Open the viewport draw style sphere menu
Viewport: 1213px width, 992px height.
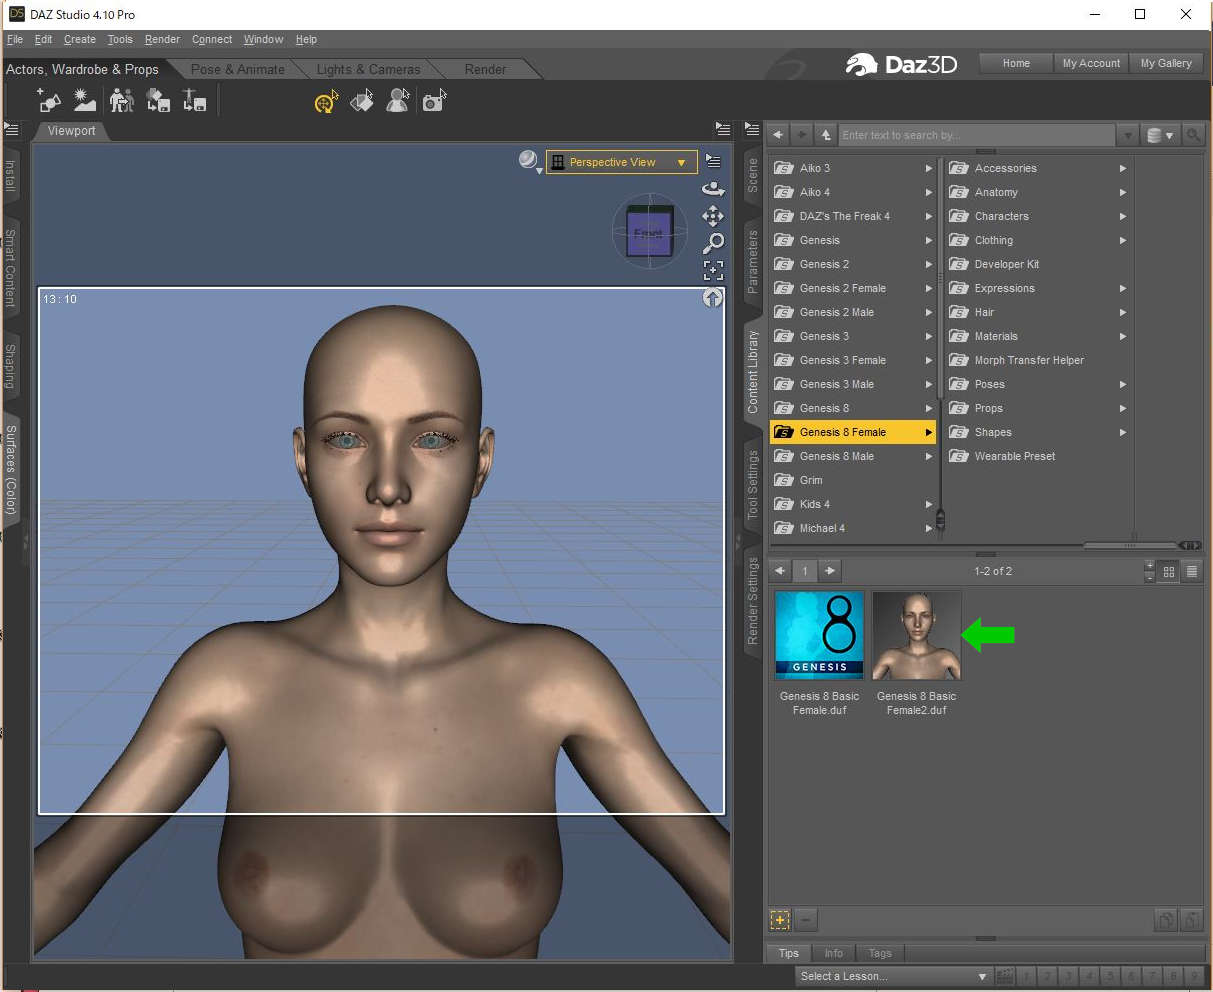click(529, 160)
